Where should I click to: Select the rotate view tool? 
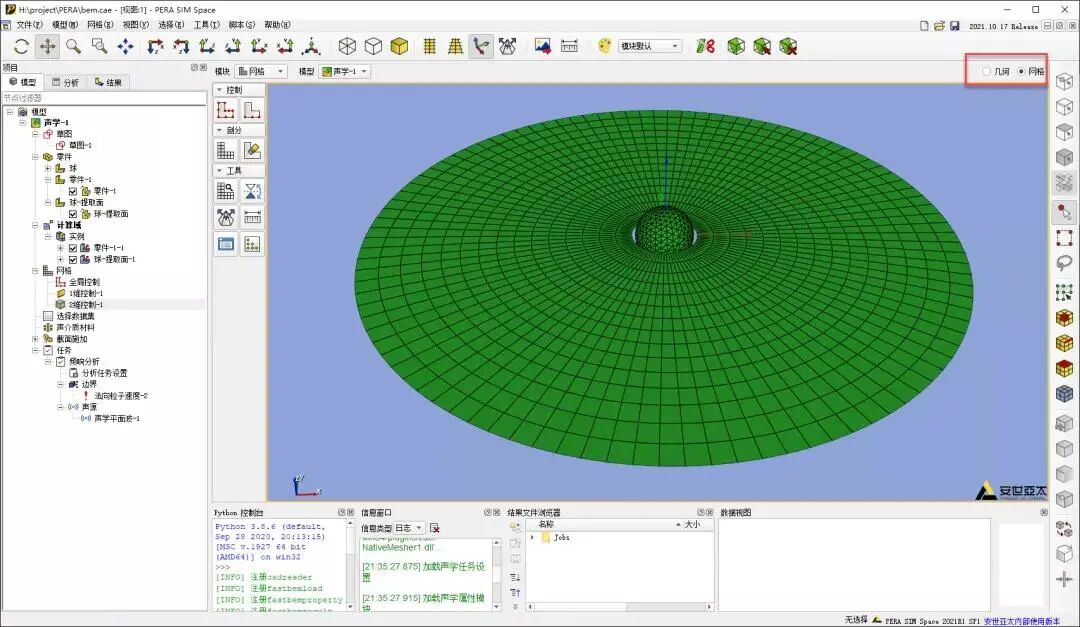(x=21, y=46)
